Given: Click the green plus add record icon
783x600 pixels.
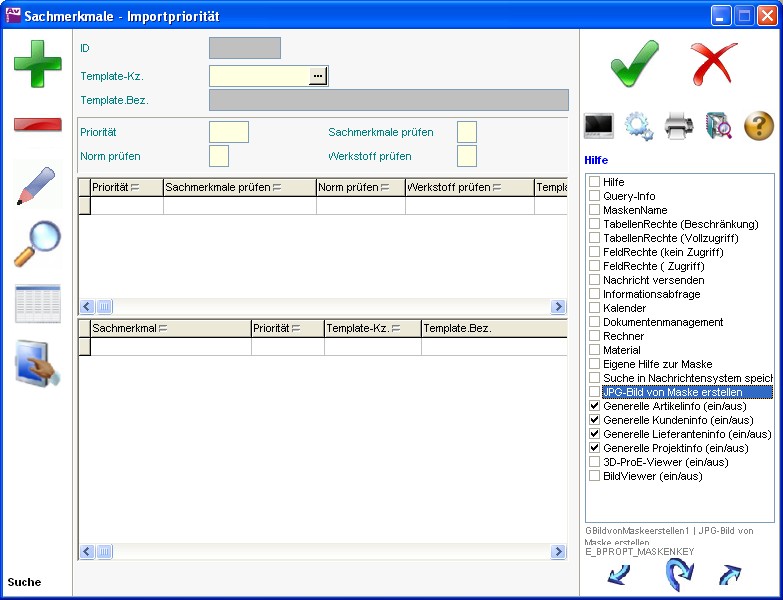Looking at the screenshot, I should click(37, 63).
